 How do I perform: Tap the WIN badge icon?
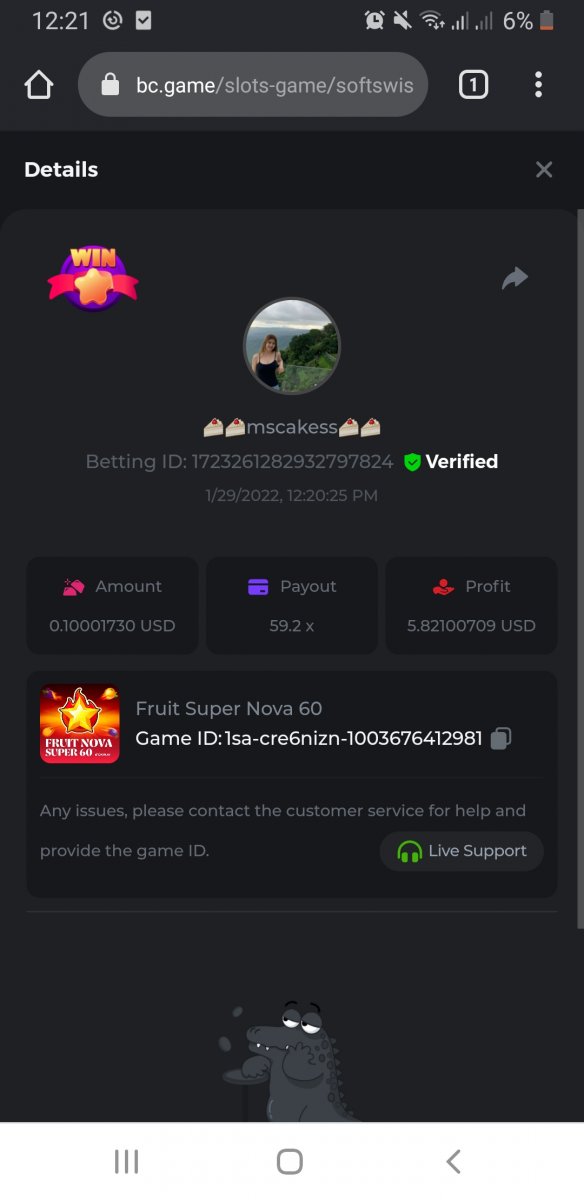tap(93, 279)
